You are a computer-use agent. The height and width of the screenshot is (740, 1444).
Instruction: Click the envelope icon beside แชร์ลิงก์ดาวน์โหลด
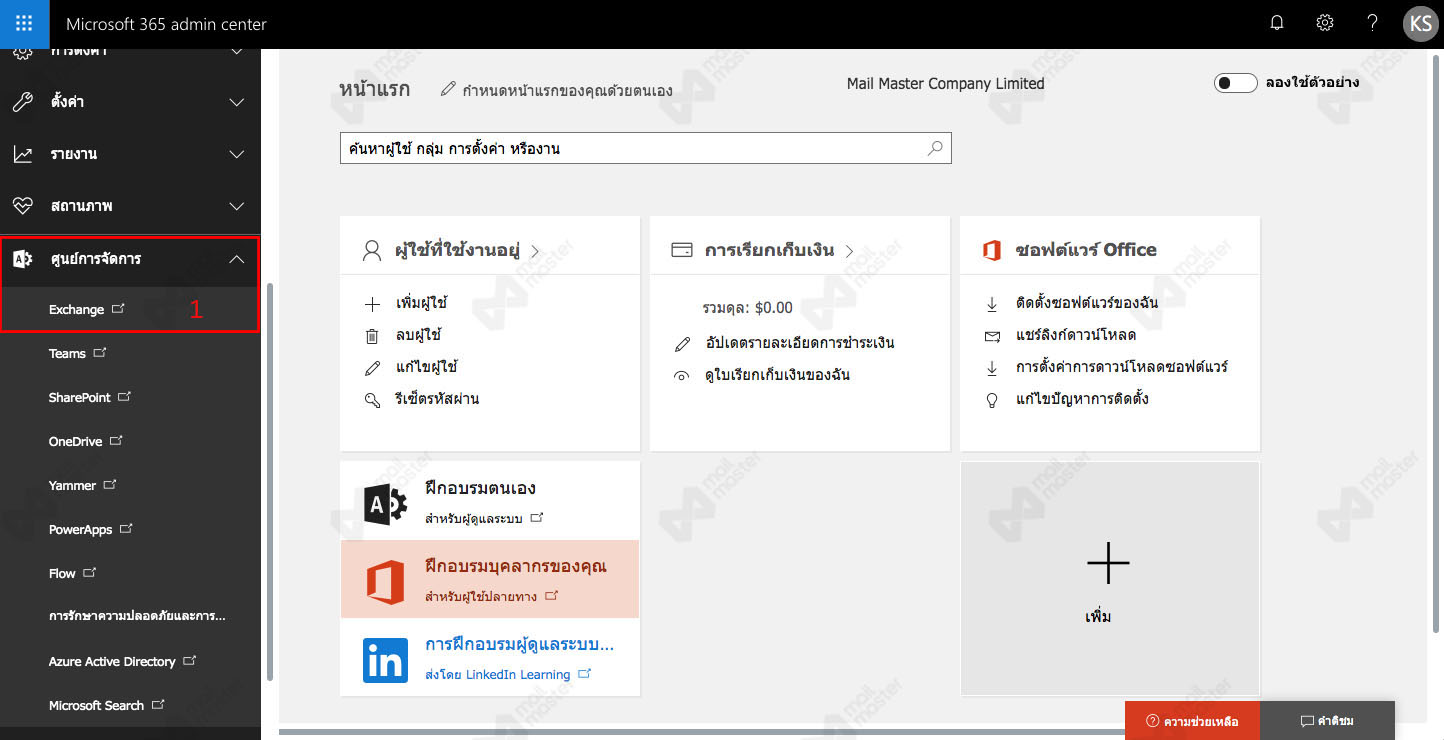(993, 335)
